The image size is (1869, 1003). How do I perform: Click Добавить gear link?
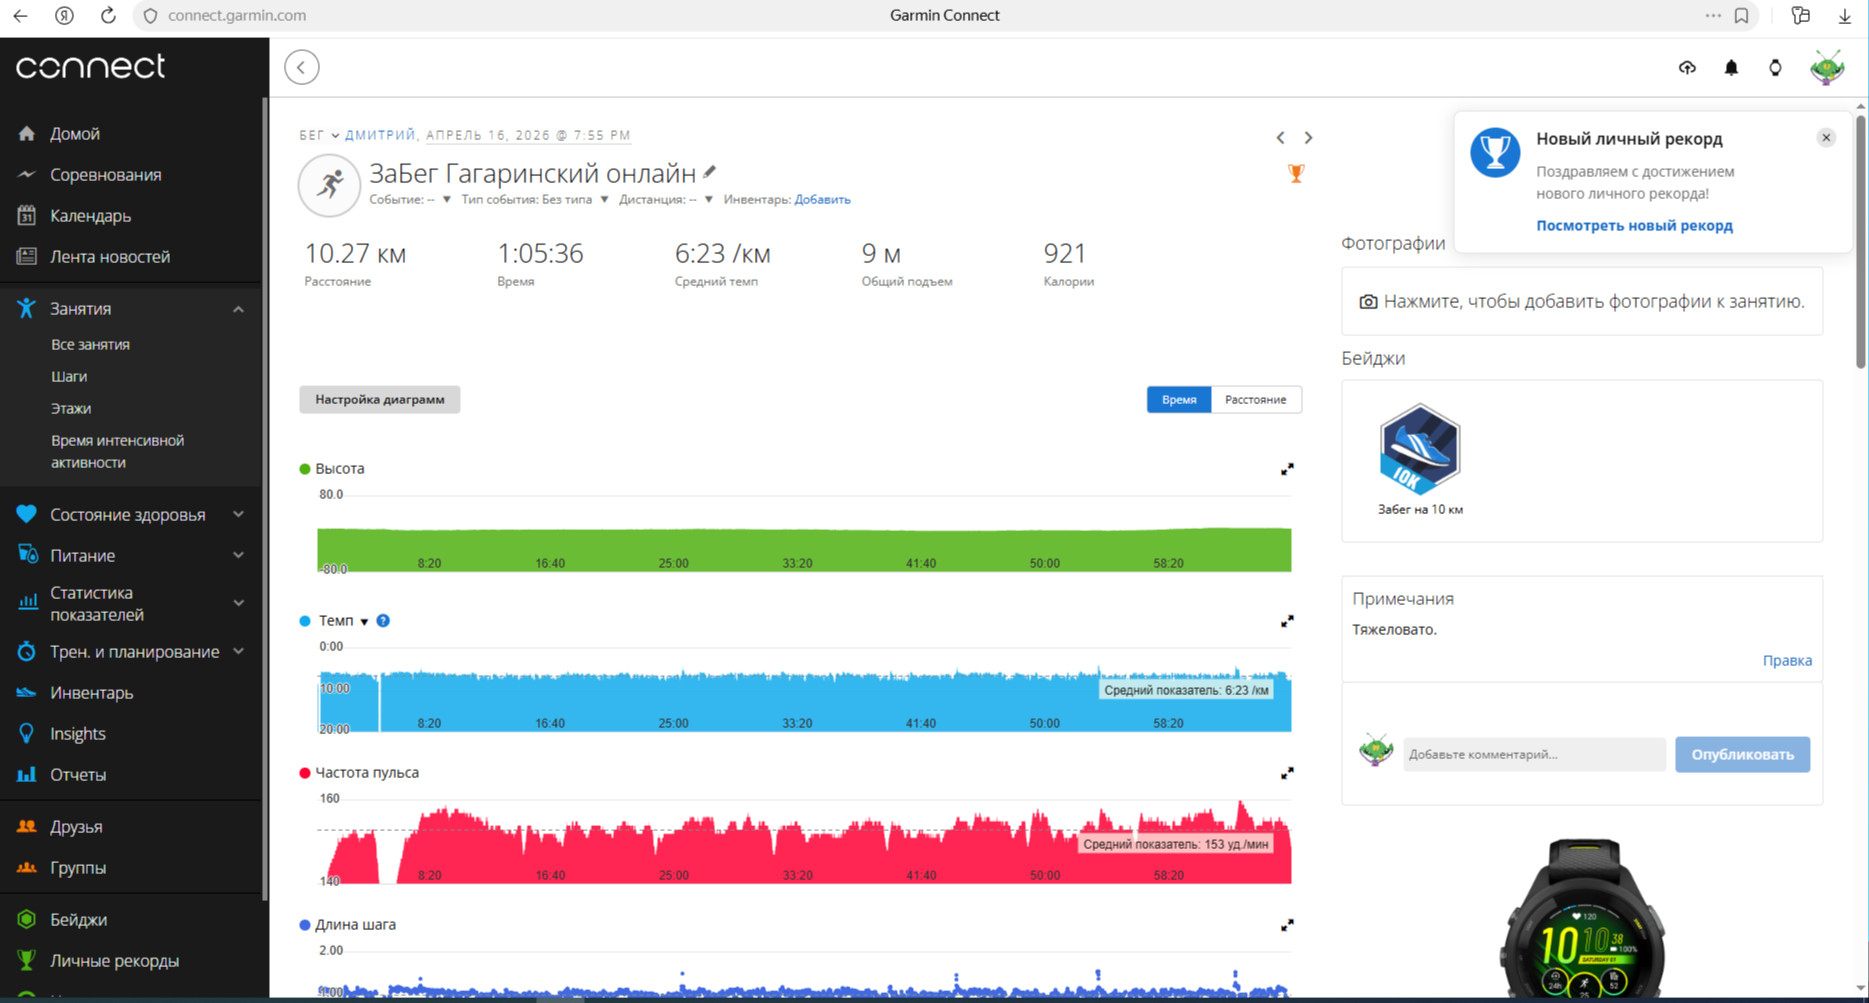pos(822,199)
